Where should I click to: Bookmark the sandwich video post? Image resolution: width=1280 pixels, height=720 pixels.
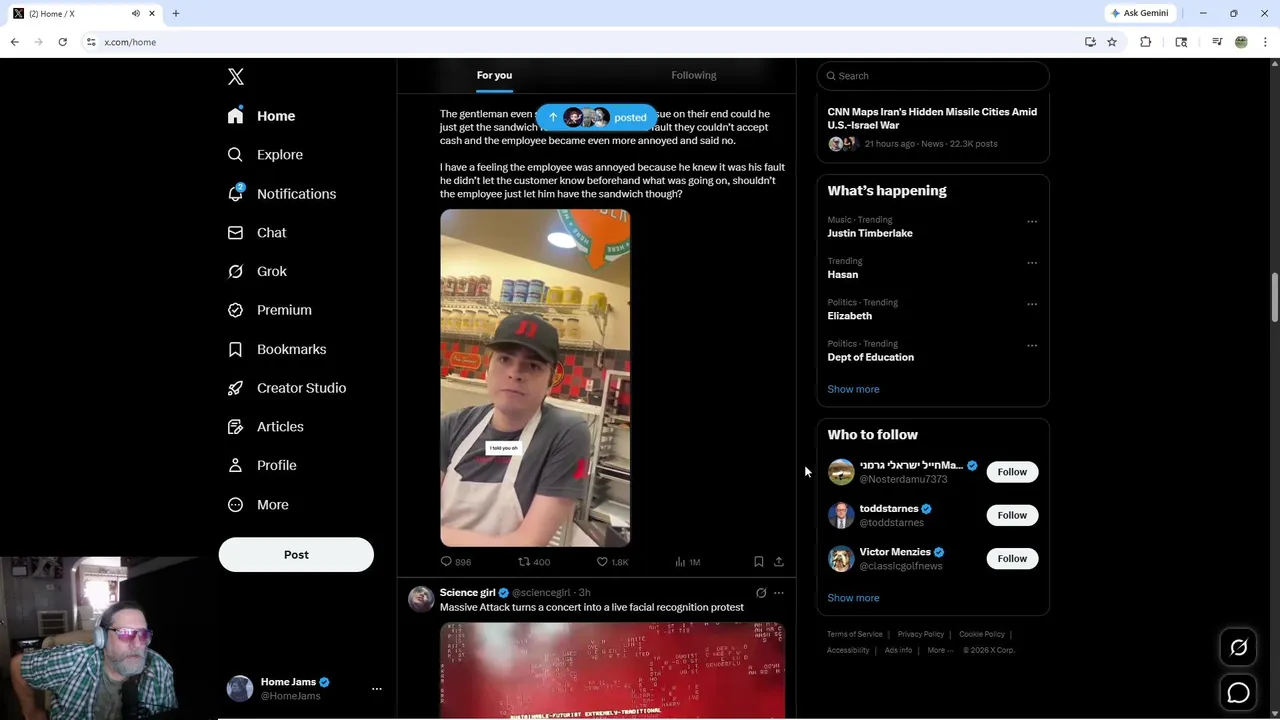coord(759,562)
